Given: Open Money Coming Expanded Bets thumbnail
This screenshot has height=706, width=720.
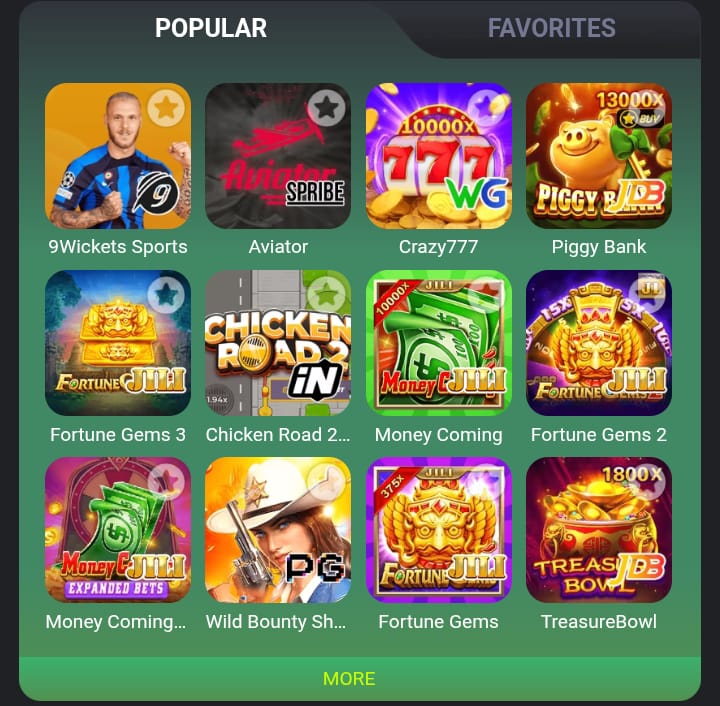Looking at the screenshot, I should (118, 530).
